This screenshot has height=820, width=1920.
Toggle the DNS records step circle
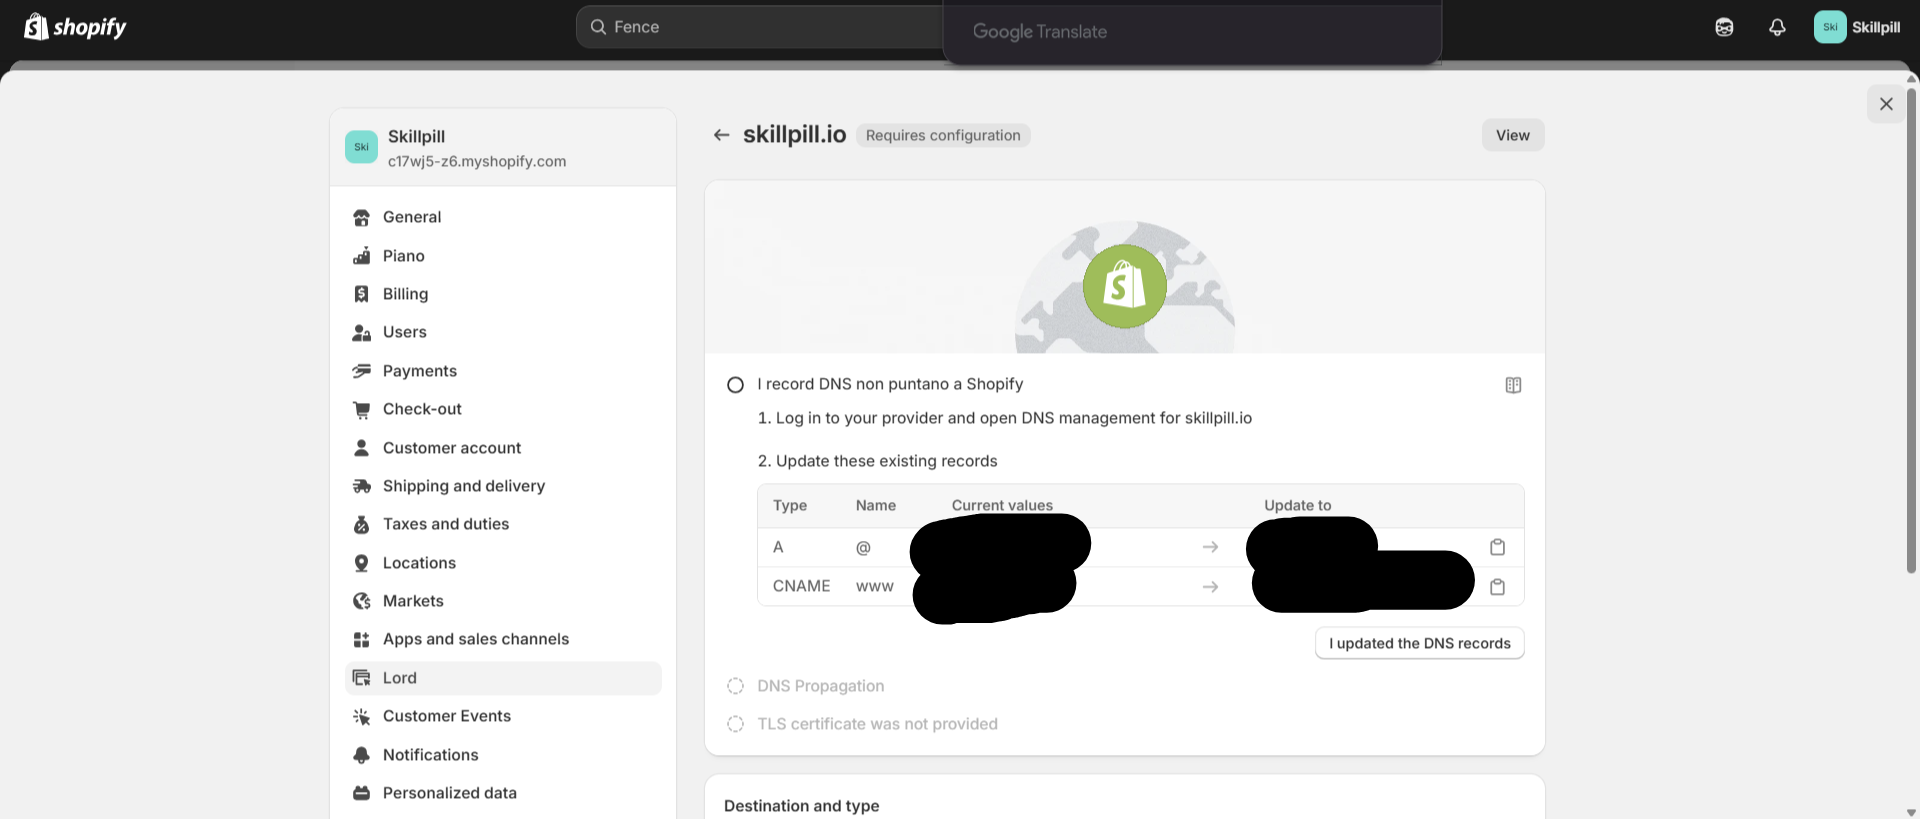tap(735, 385)
